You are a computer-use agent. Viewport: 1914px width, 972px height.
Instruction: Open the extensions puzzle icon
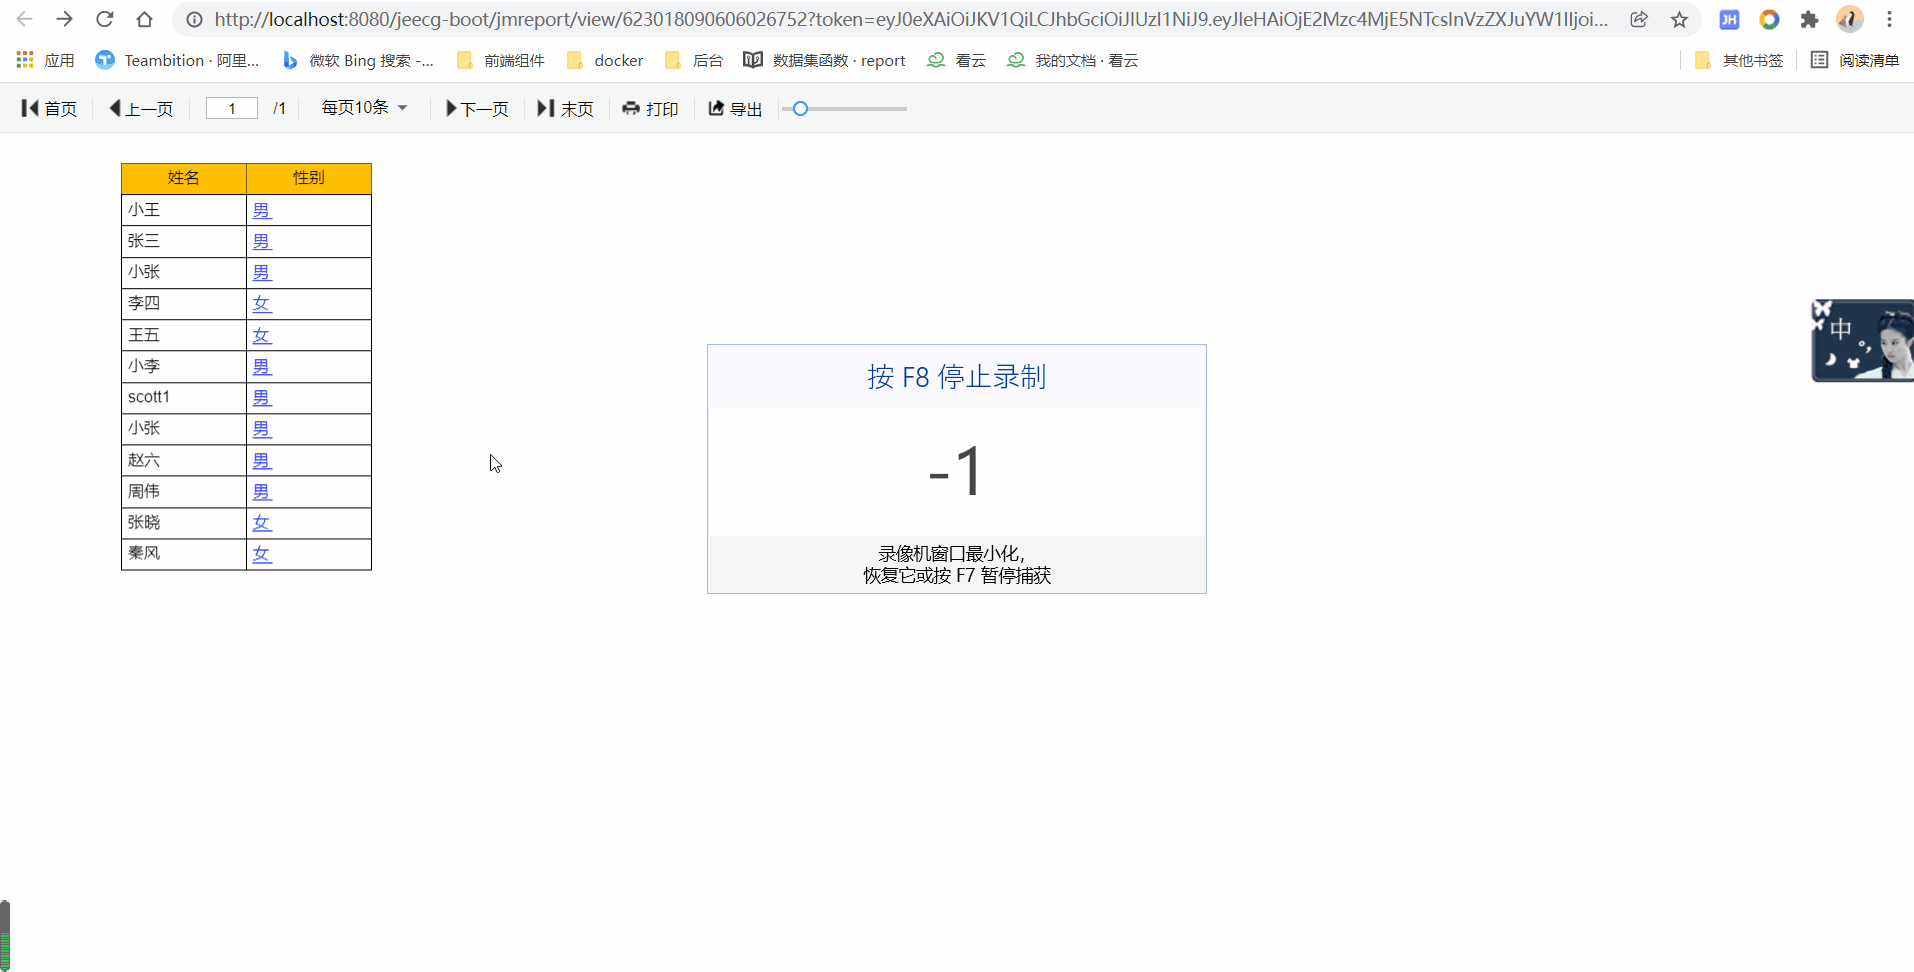point(1809,19)
